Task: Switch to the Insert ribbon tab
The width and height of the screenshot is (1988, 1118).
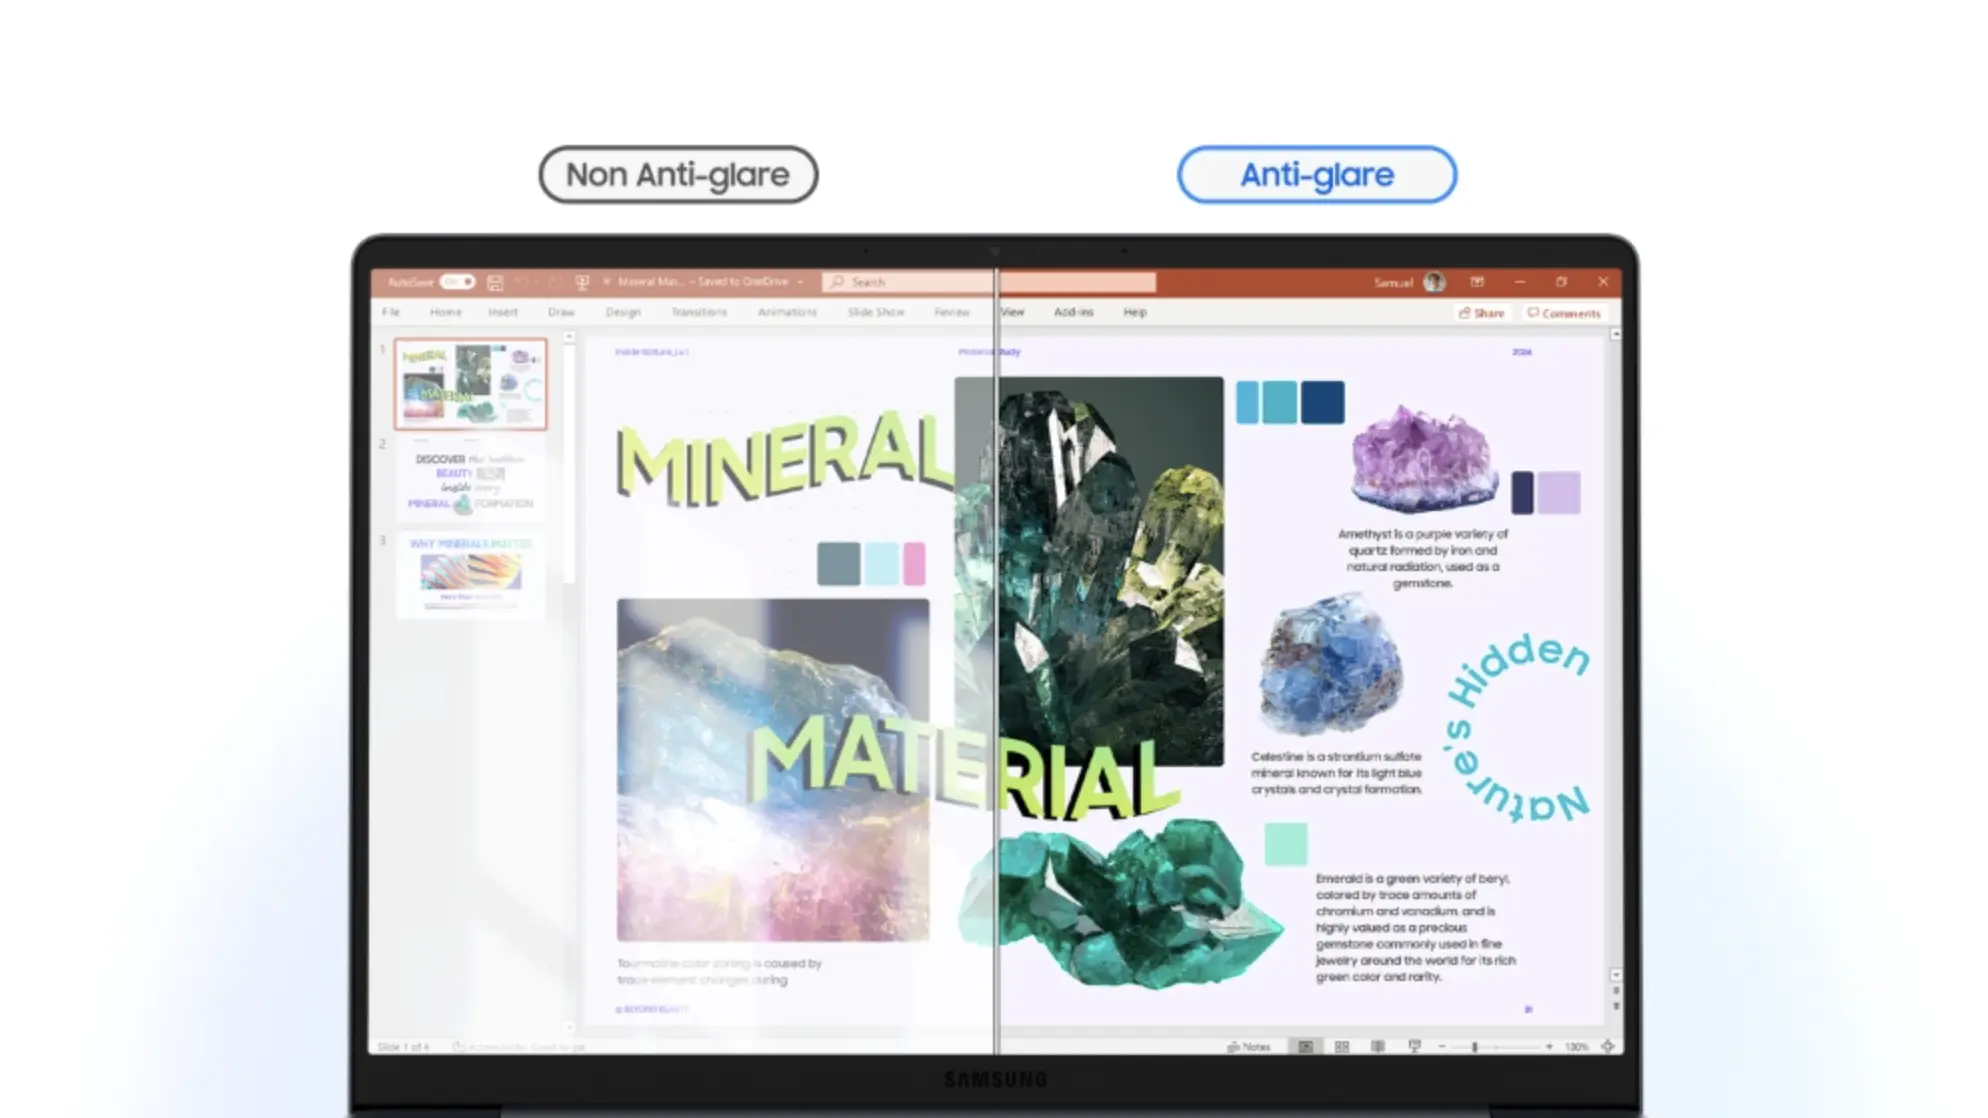Action: coord(503,312)
